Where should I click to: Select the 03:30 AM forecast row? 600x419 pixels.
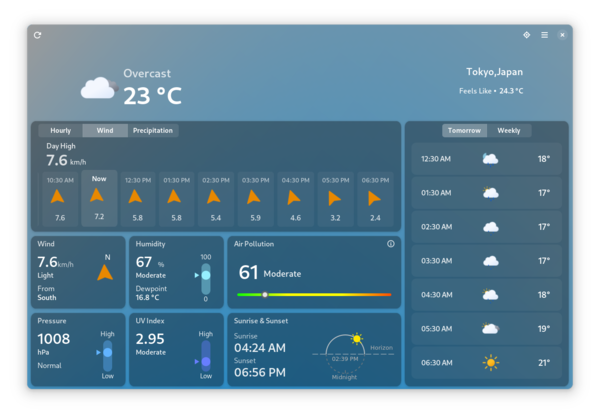pyautogui.click(x=486, y=261)
